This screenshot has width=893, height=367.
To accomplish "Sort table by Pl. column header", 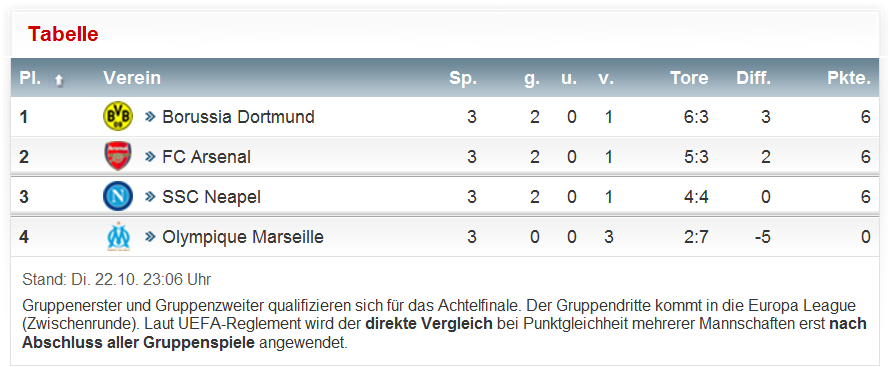I will (x=31, y=78).
